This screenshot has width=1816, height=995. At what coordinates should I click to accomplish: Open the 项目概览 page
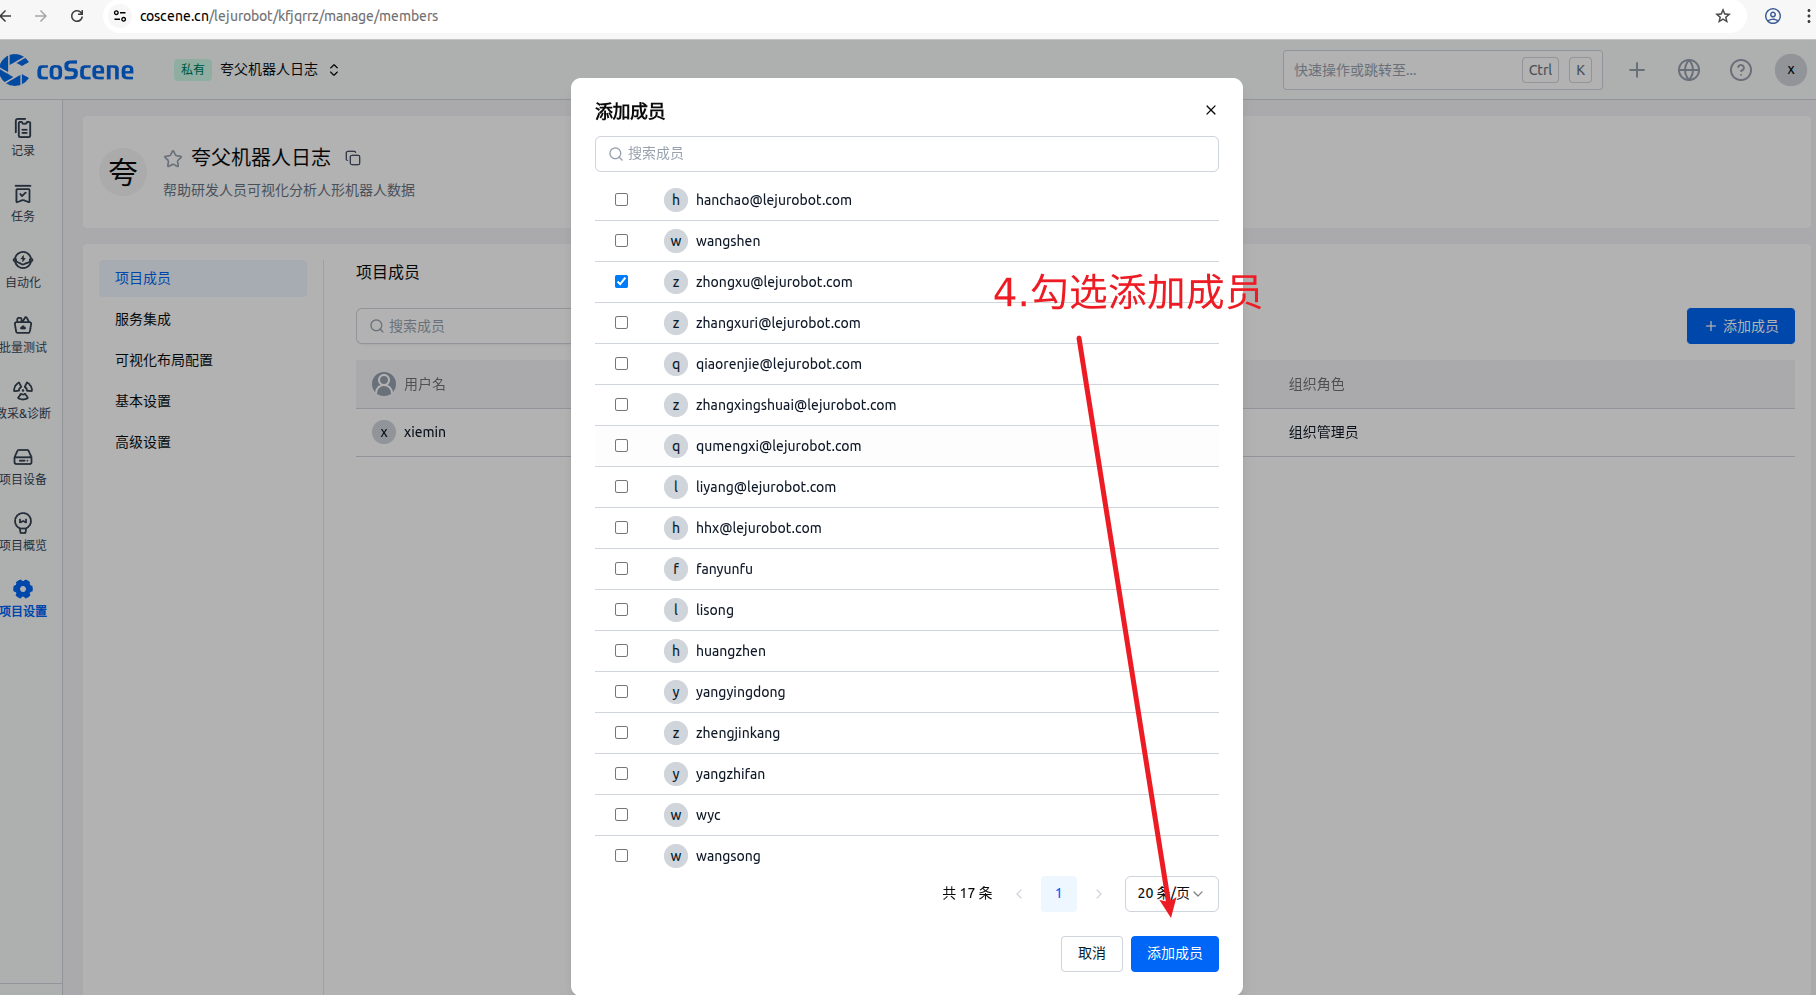pyautogui.click(x=23, y=531)
